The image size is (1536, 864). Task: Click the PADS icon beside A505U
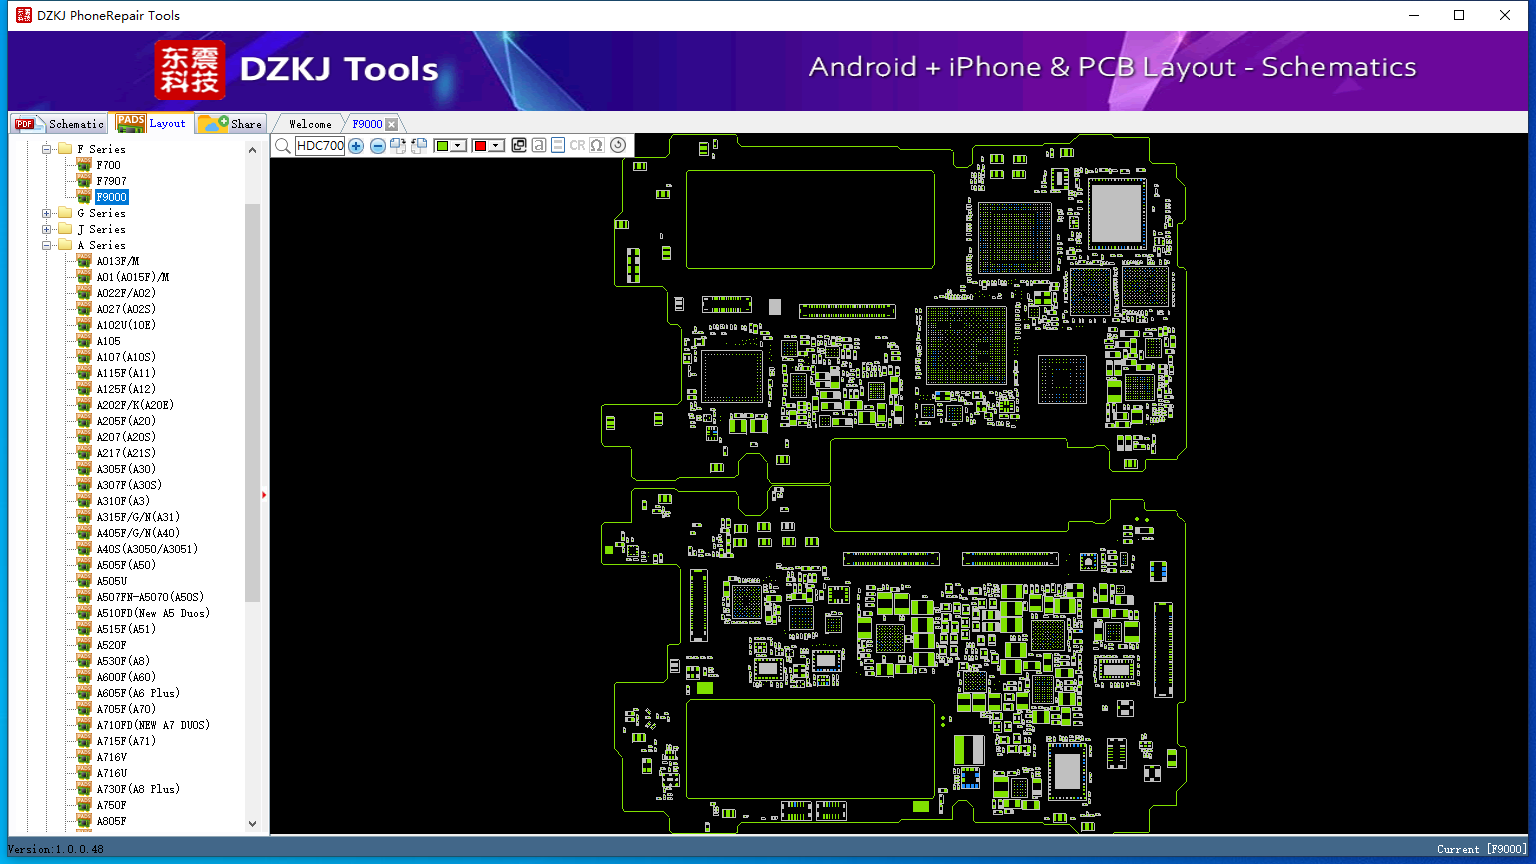pos(84,581)
